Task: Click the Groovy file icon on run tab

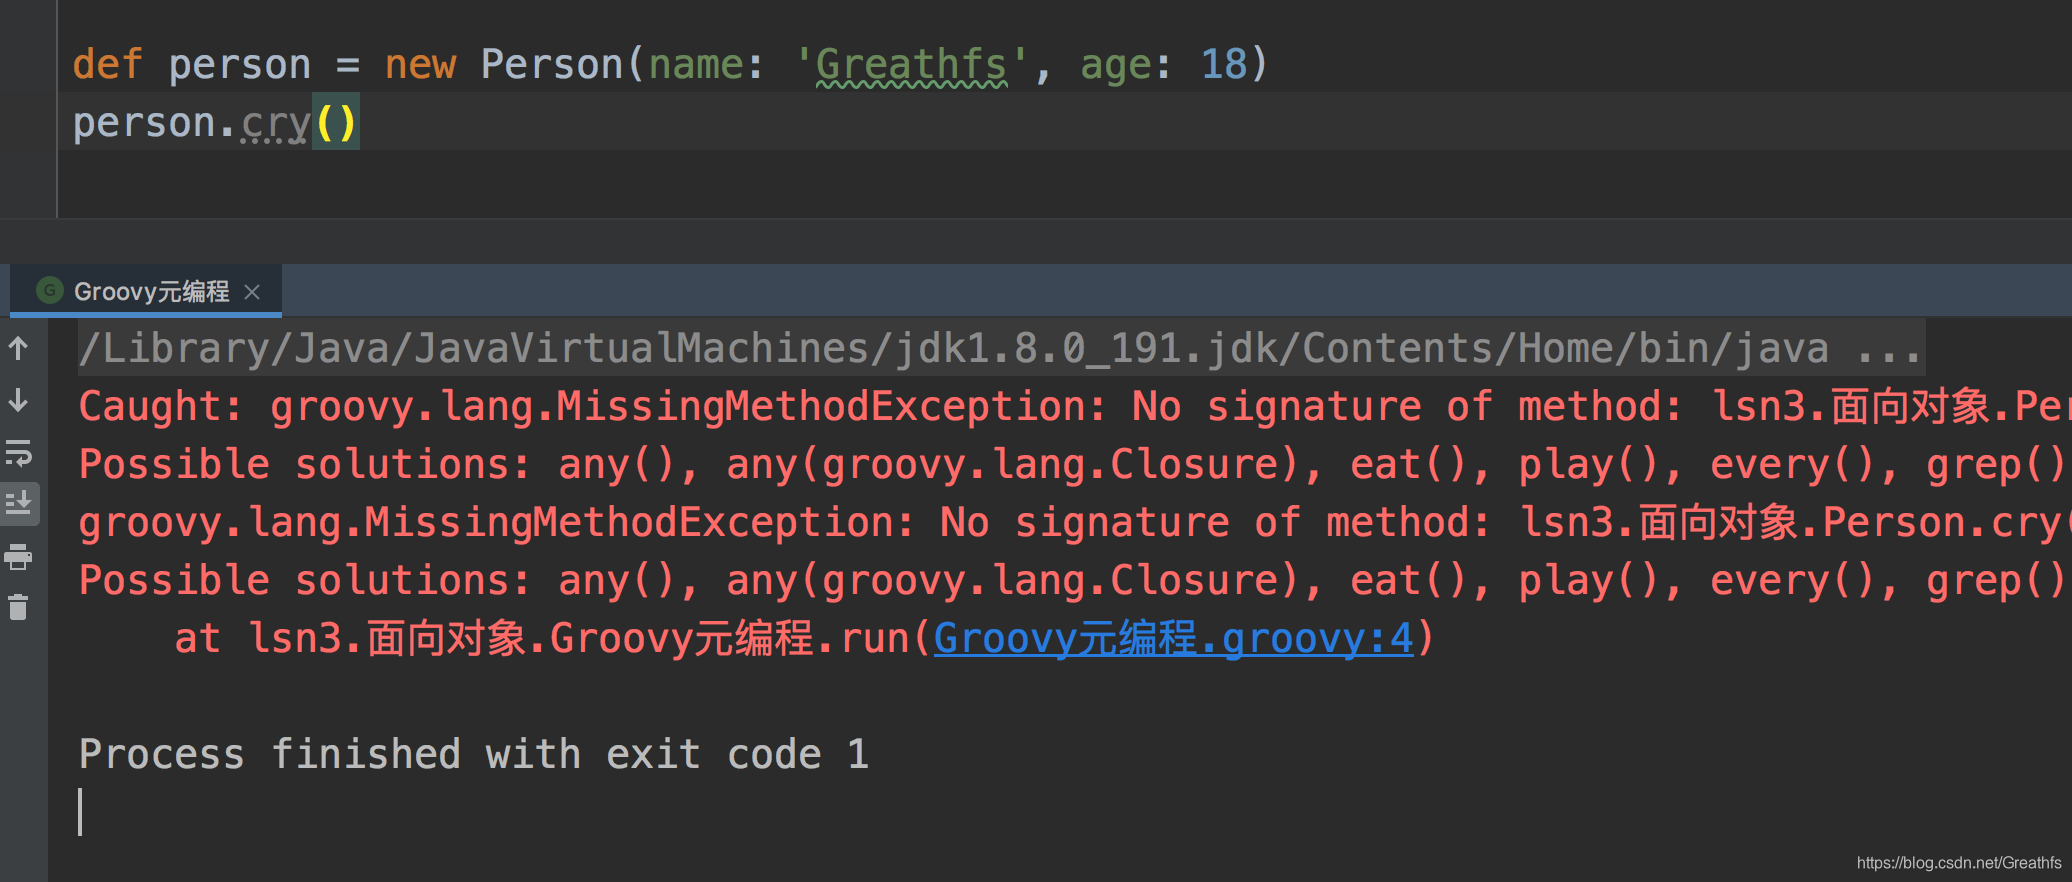Action: [x=50, y=290]
